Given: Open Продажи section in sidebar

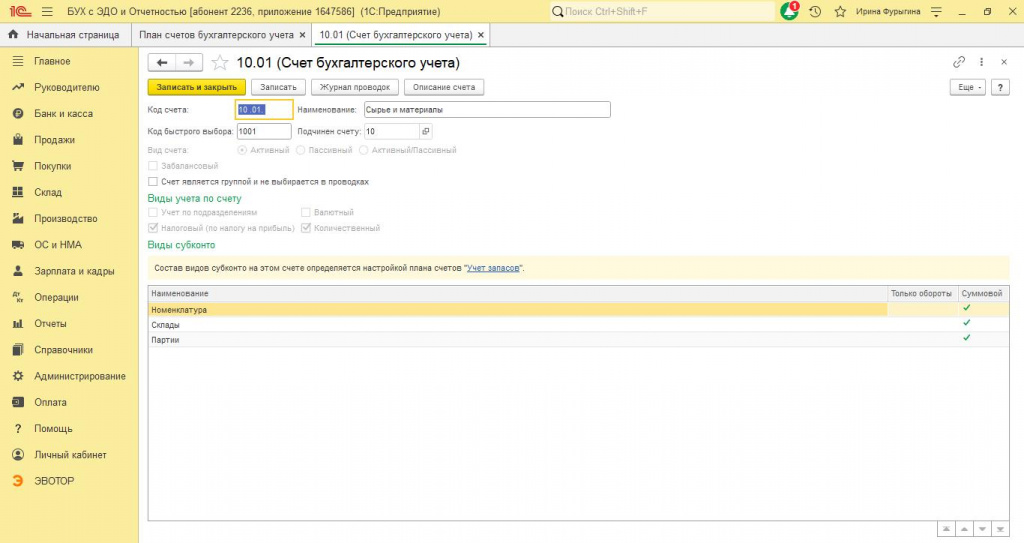Looking at the screenshot, I should click(x=54, y=140).
